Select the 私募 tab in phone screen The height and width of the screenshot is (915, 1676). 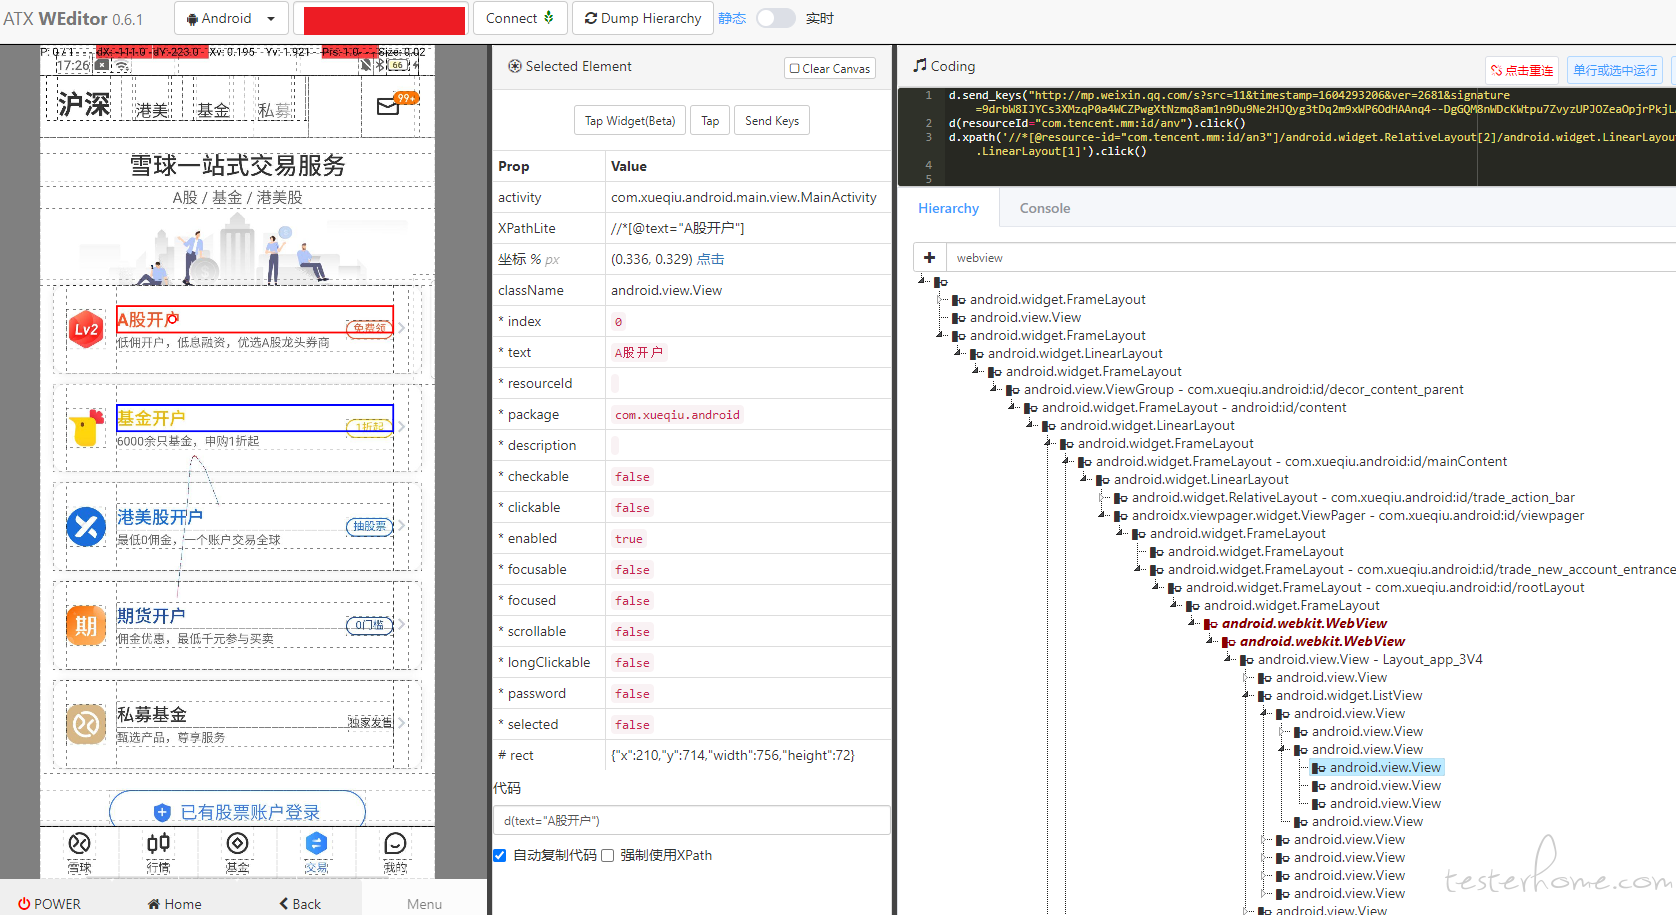coord(275,110)
